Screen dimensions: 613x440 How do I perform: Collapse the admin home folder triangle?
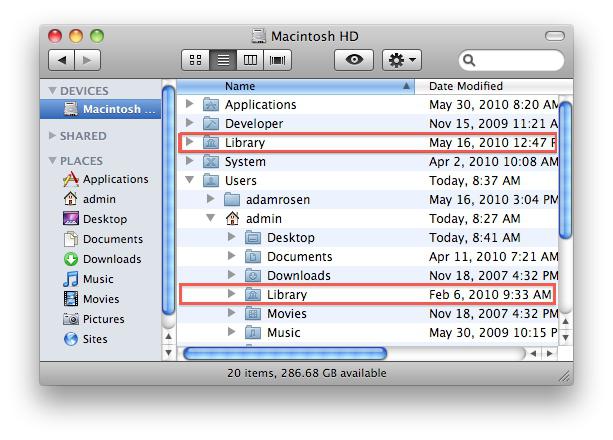tap(211, 218)
